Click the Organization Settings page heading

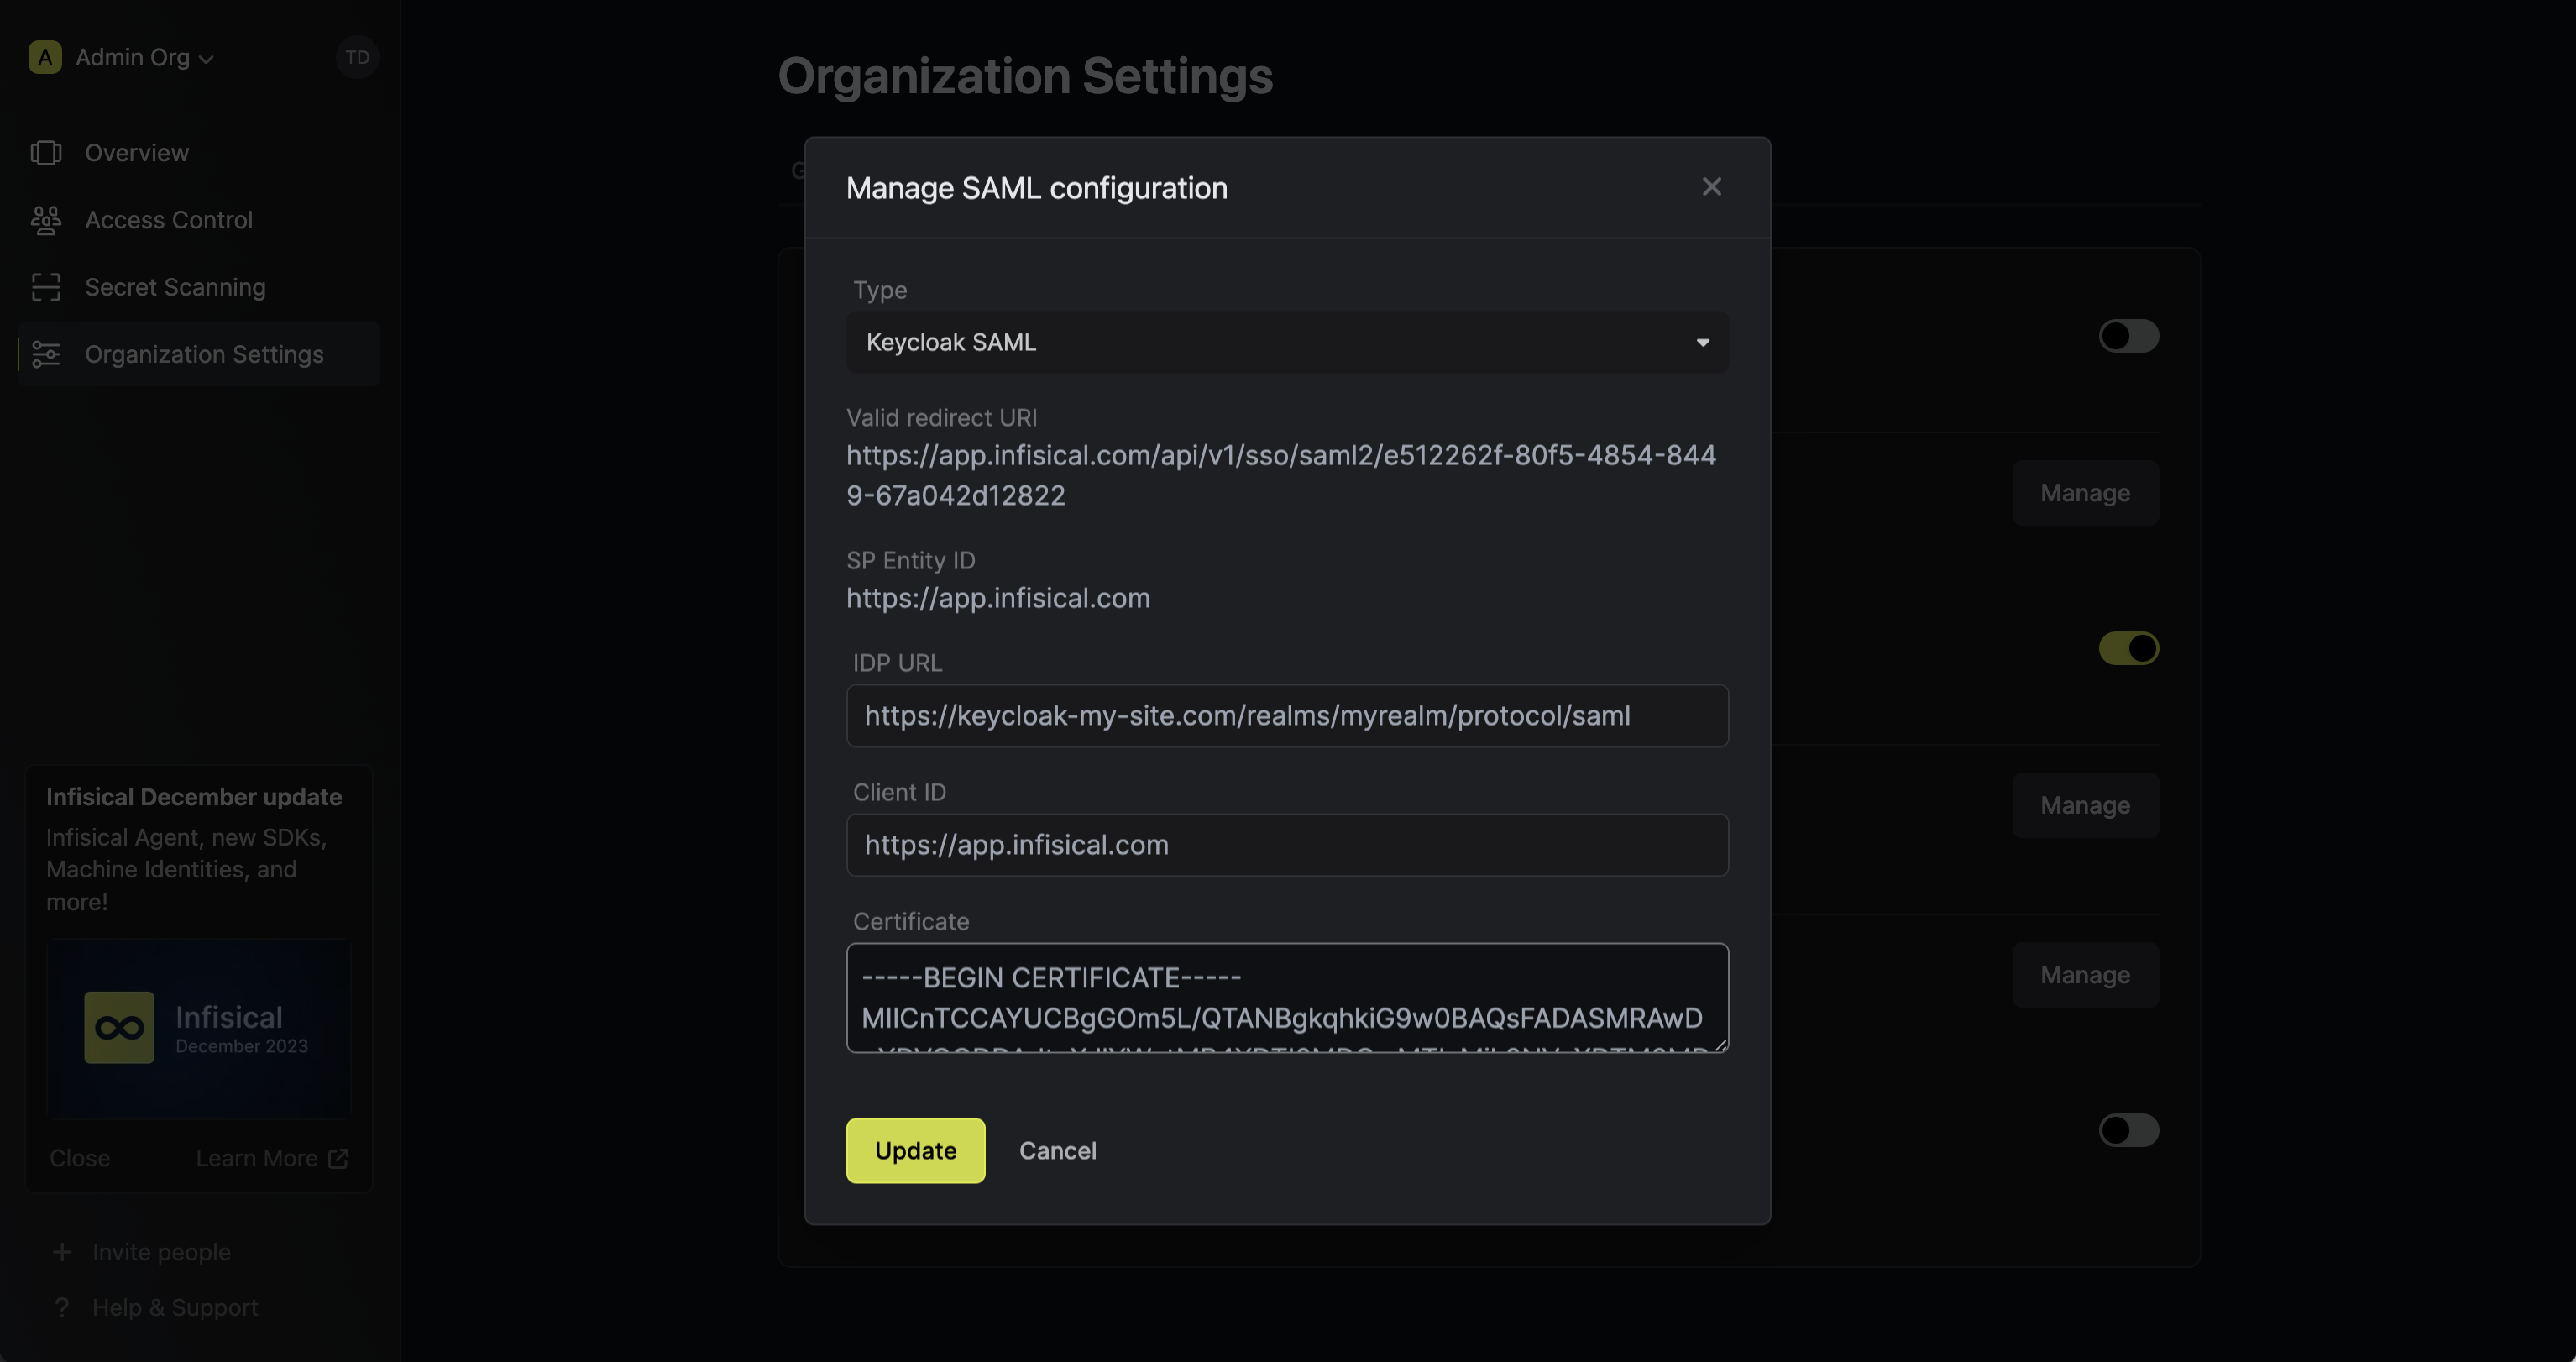[x=1025, y=76]
